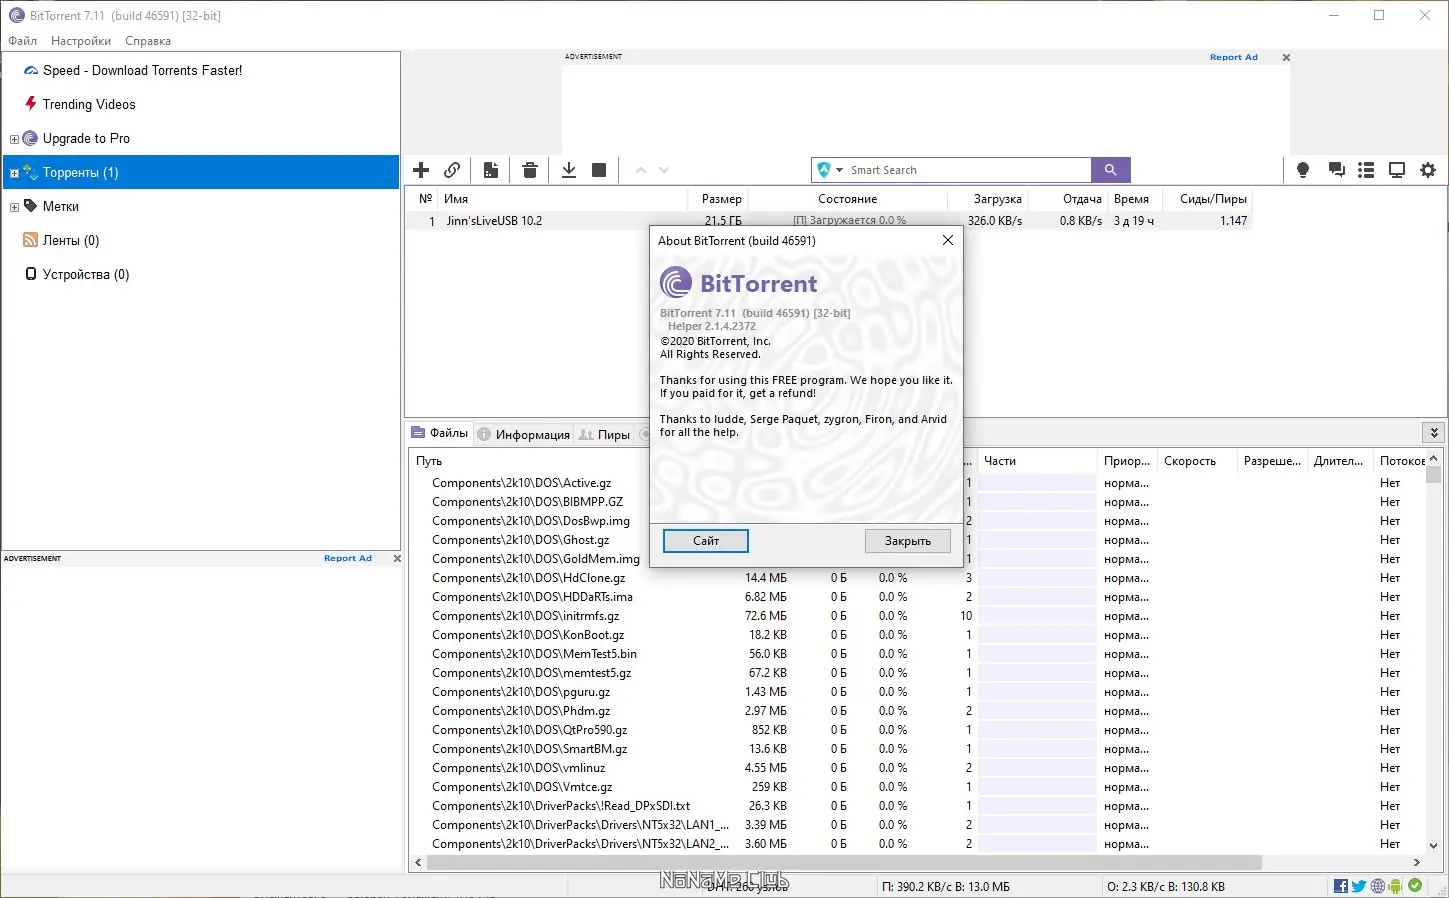Select Устройства (0) in the sidebar

(x=86, y=274)
